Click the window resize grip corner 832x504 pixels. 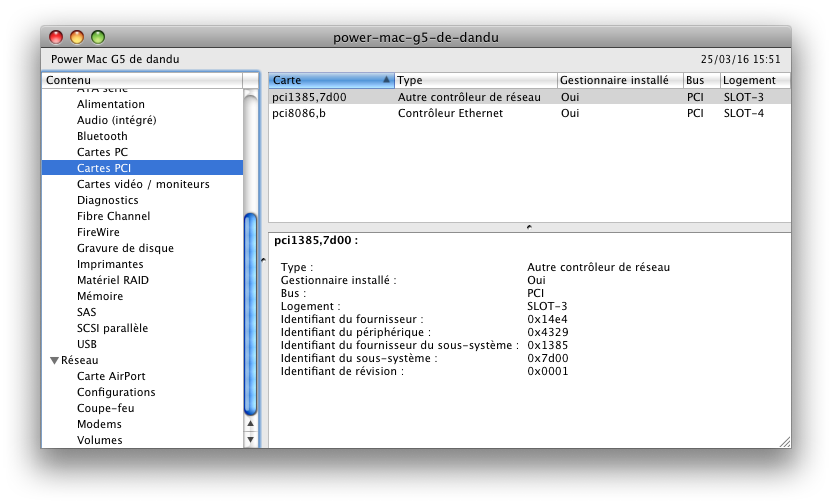[x=785, y=442]
